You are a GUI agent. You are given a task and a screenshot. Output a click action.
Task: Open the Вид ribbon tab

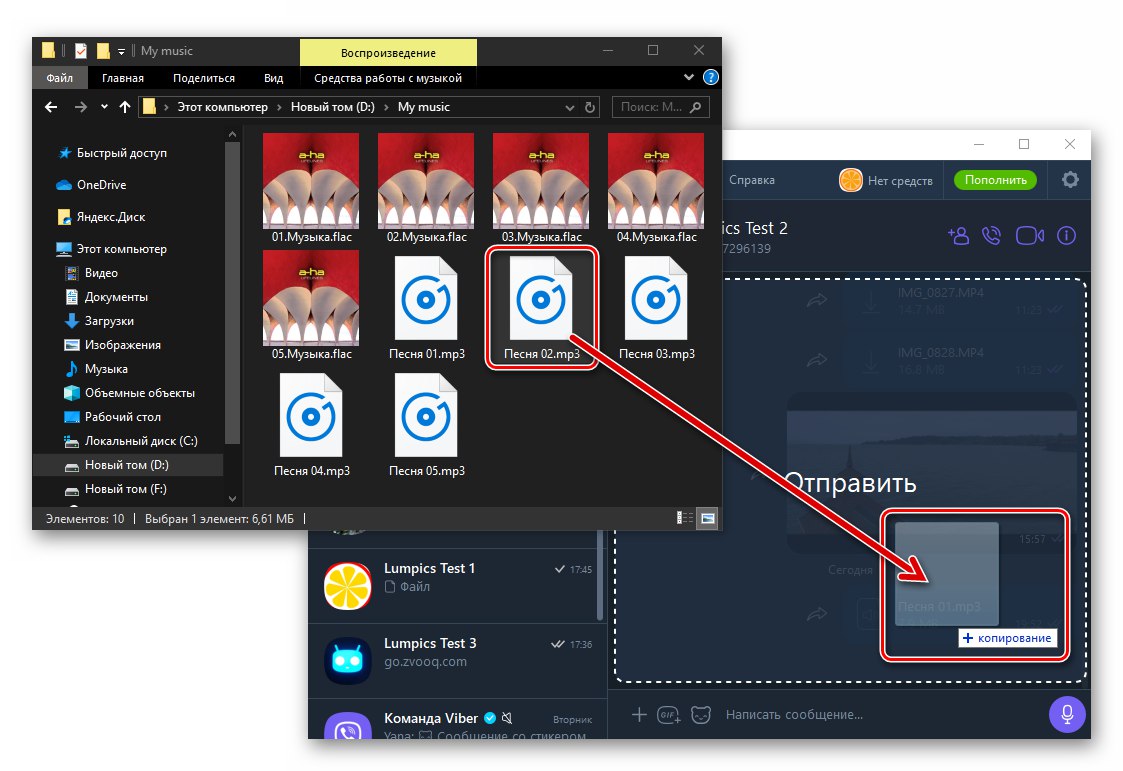(x=274, y=78)
